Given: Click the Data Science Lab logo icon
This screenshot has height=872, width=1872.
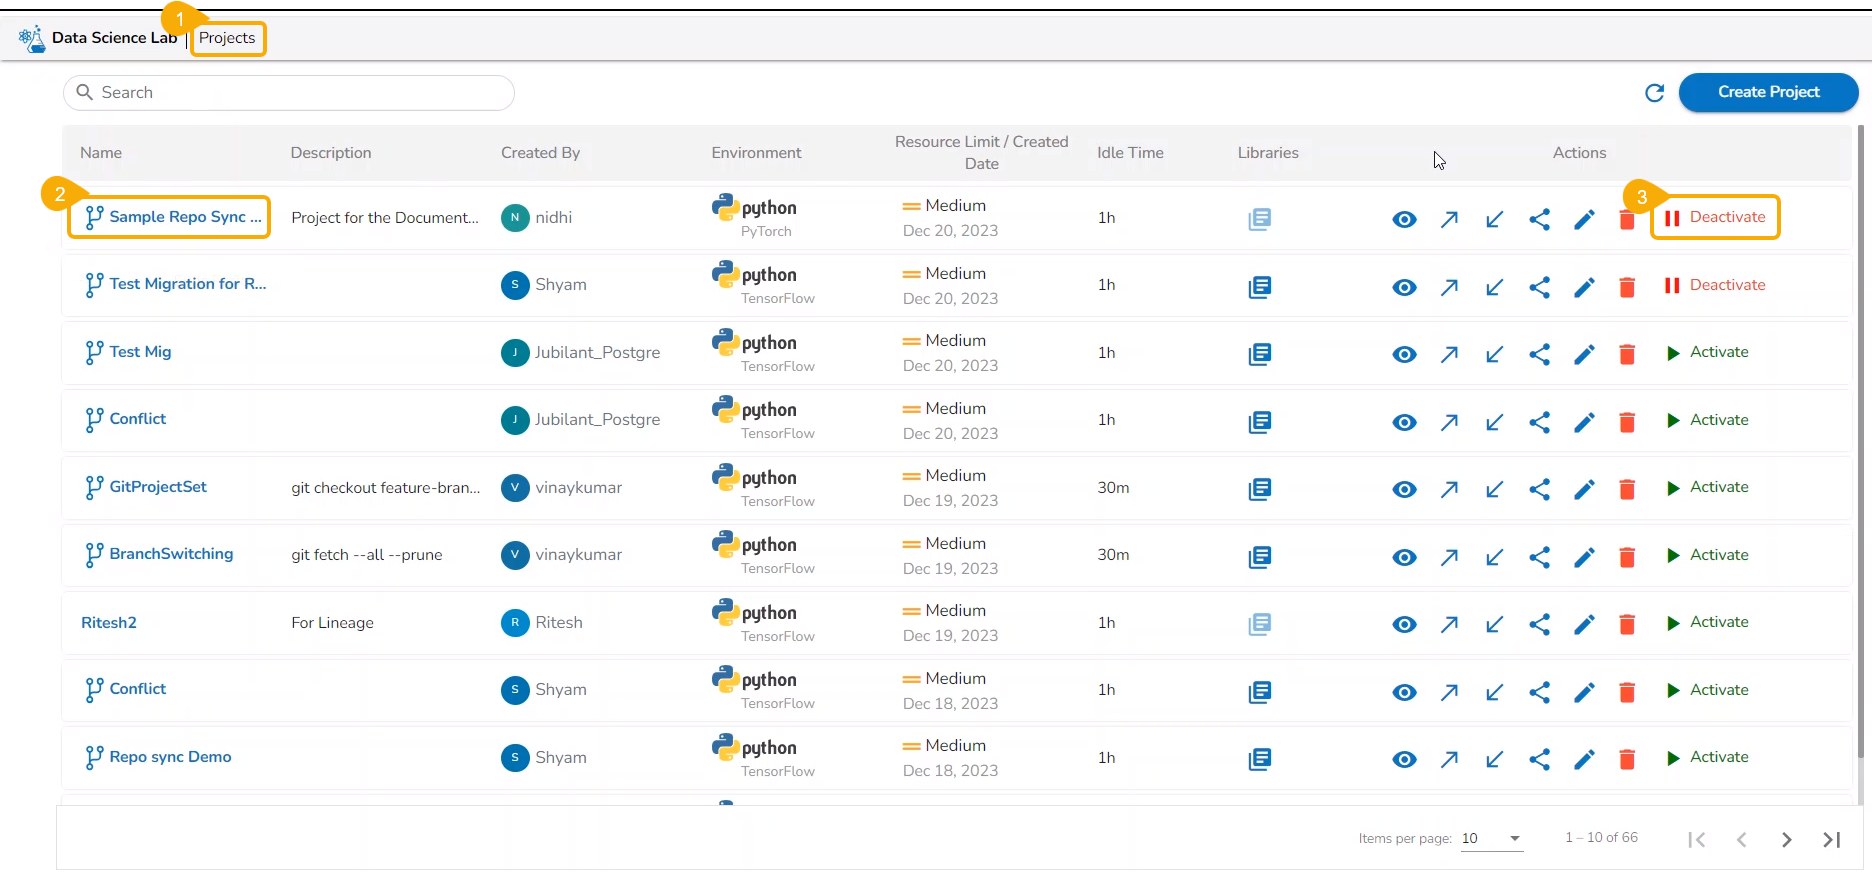Looking at the screenshot, I should click(32, 39).
